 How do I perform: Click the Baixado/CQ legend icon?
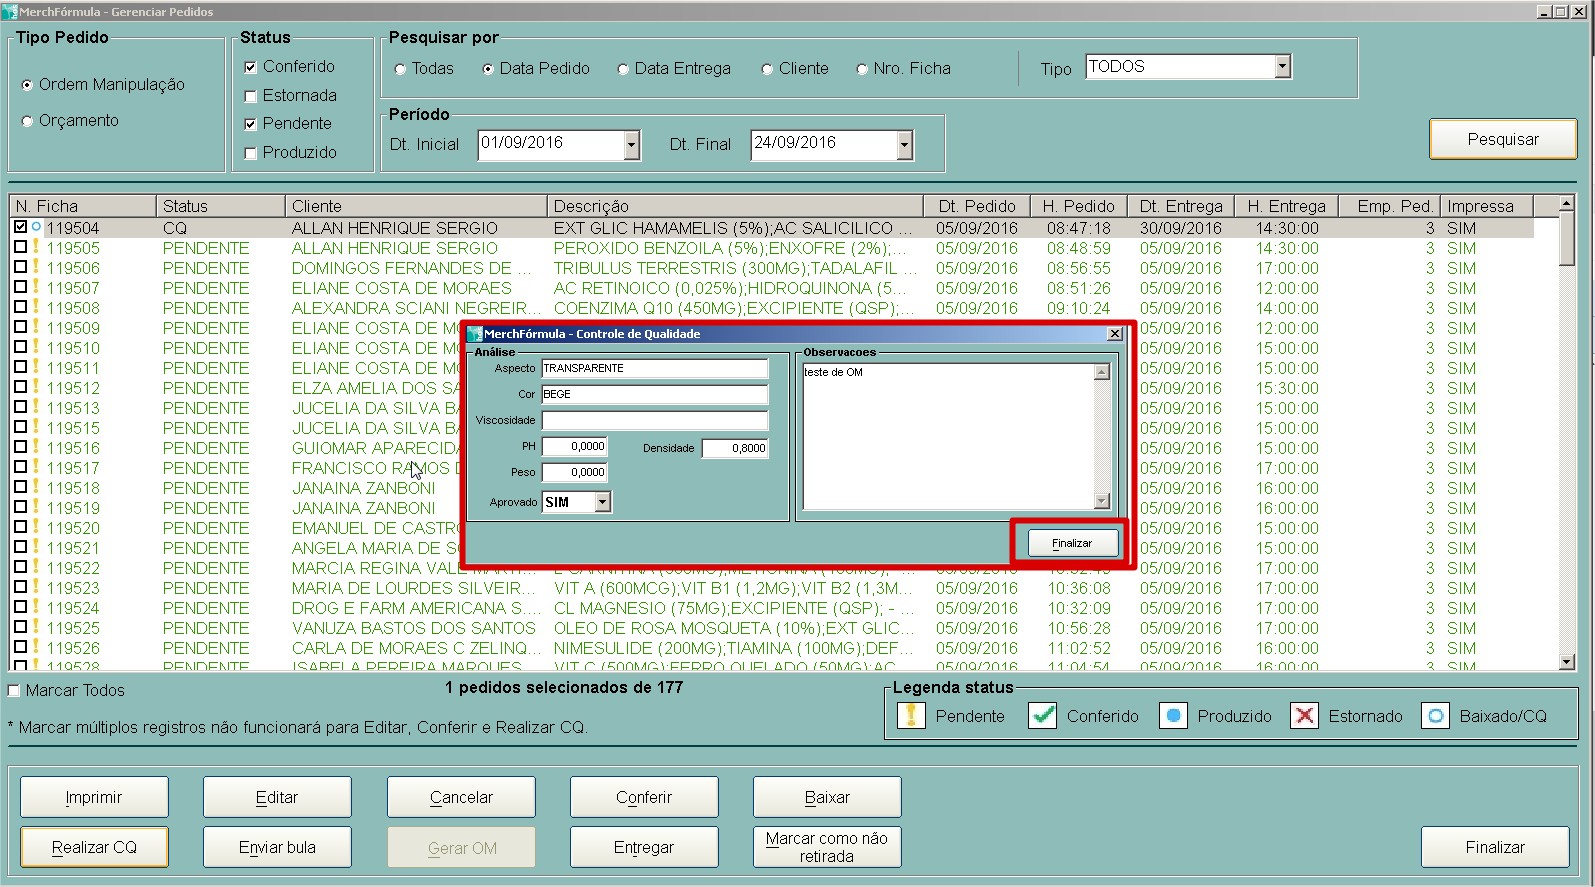(x=1435, y=716)
